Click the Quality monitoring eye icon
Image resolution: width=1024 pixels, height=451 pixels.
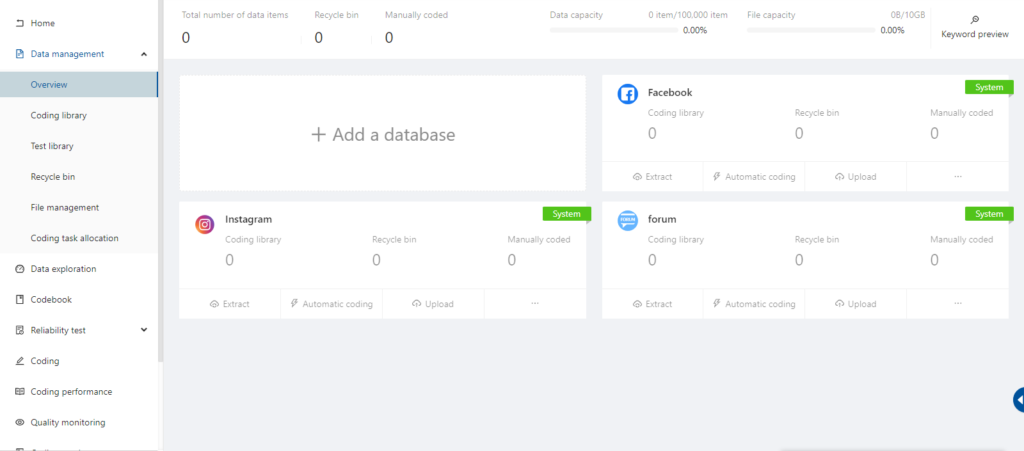point(19,422)
